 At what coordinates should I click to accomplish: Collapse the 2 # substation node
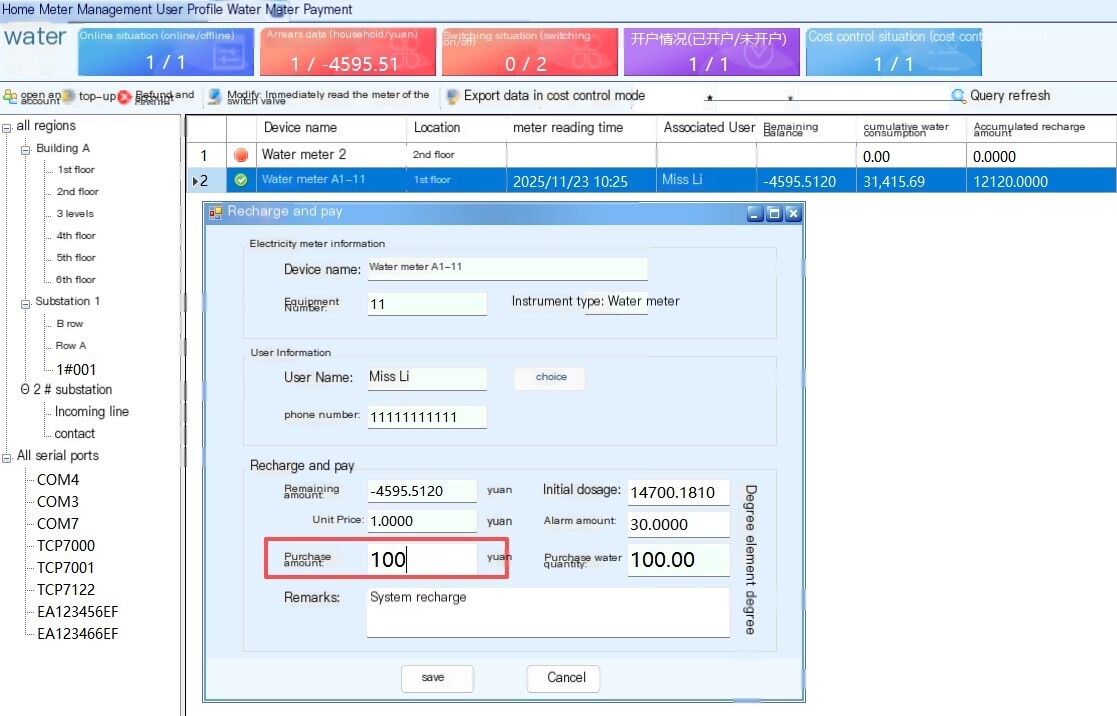point(25,389)
